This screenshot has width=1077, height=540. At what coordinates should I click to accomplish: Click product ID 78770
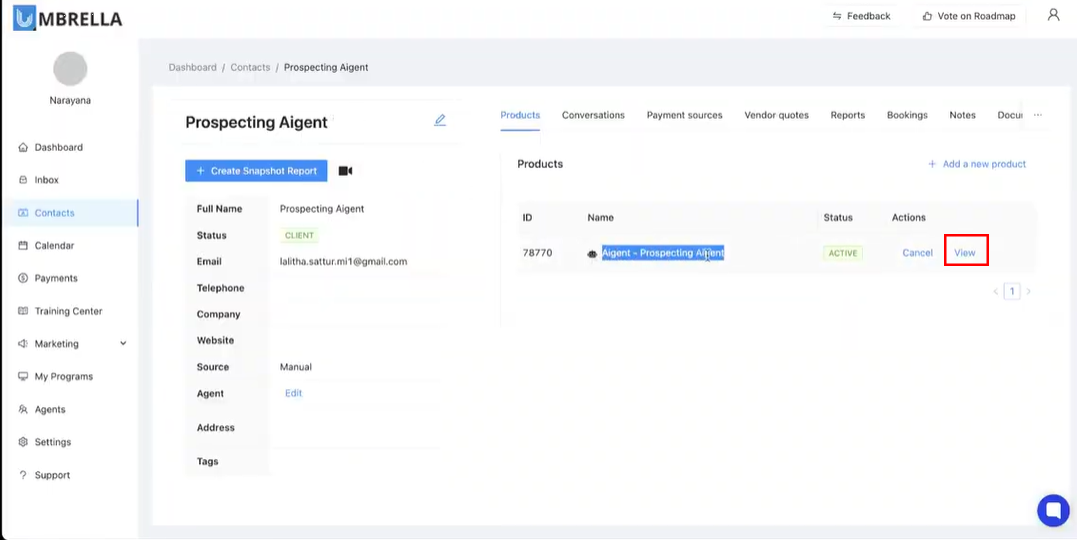(x=537, y=253)
